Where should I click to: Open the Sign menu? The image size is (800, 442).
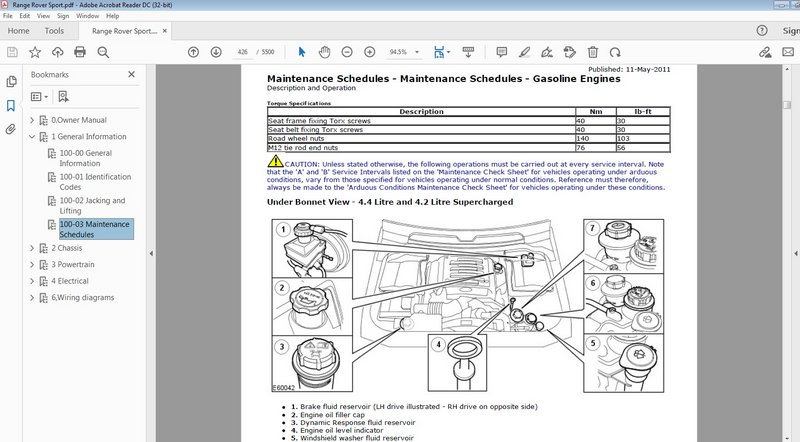pos(63,16)
